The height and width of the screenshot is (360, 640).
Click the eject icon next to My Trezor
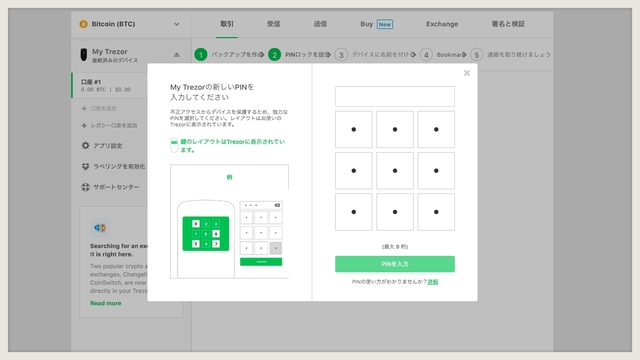tap(176, 55)
